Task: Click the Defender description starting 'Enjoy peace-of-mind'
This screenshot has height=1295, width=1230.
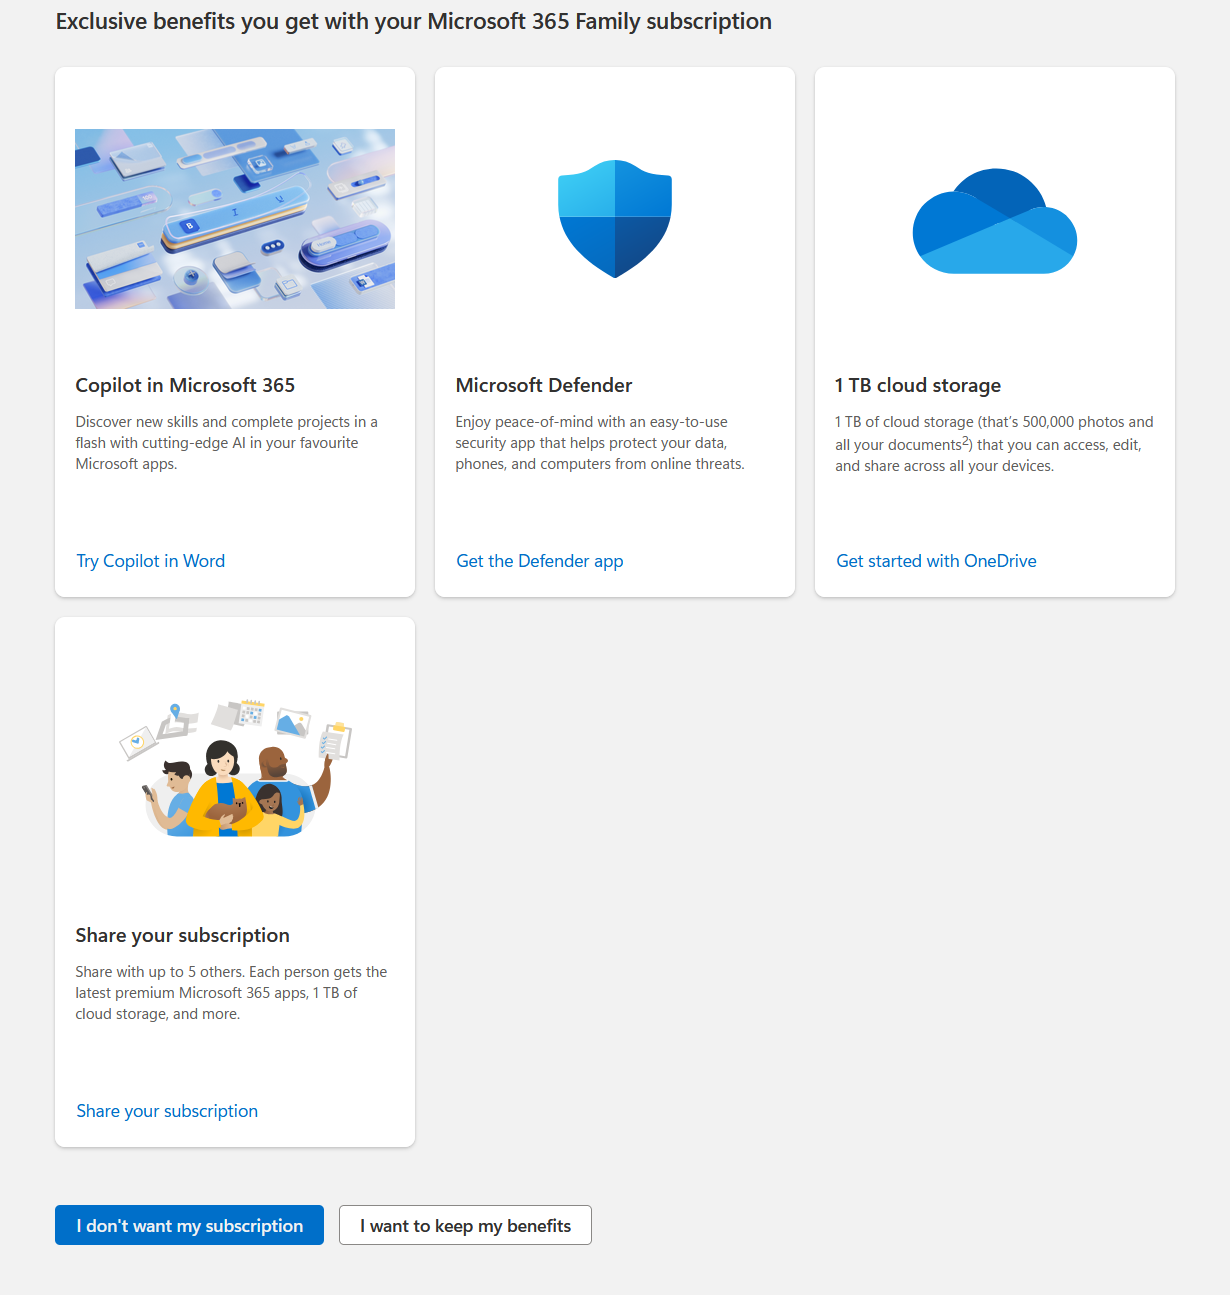Action: (600, 443)
